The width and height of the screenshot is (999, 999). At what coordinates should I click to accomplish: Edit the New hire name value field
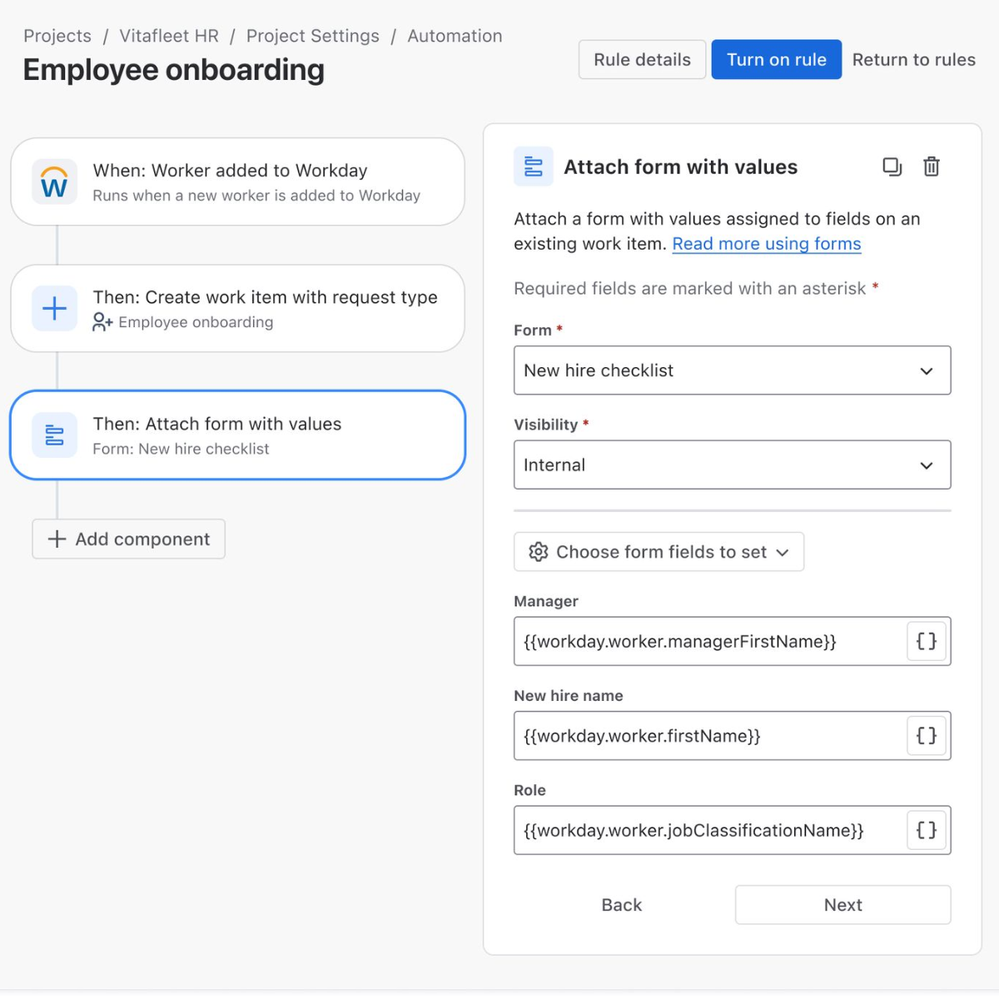[x=700, y=735]
